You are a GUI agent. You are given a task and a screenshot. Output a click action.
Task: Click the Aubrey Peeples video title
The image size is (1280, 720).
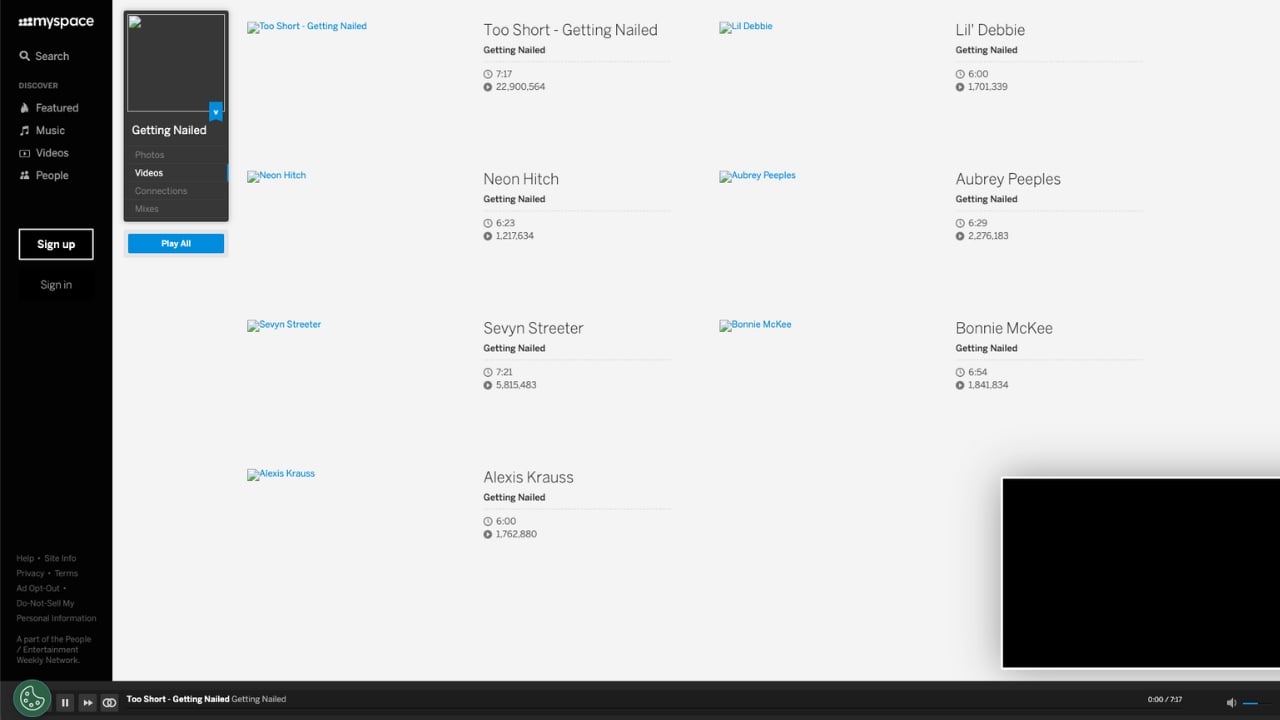tap(1008, 179)
